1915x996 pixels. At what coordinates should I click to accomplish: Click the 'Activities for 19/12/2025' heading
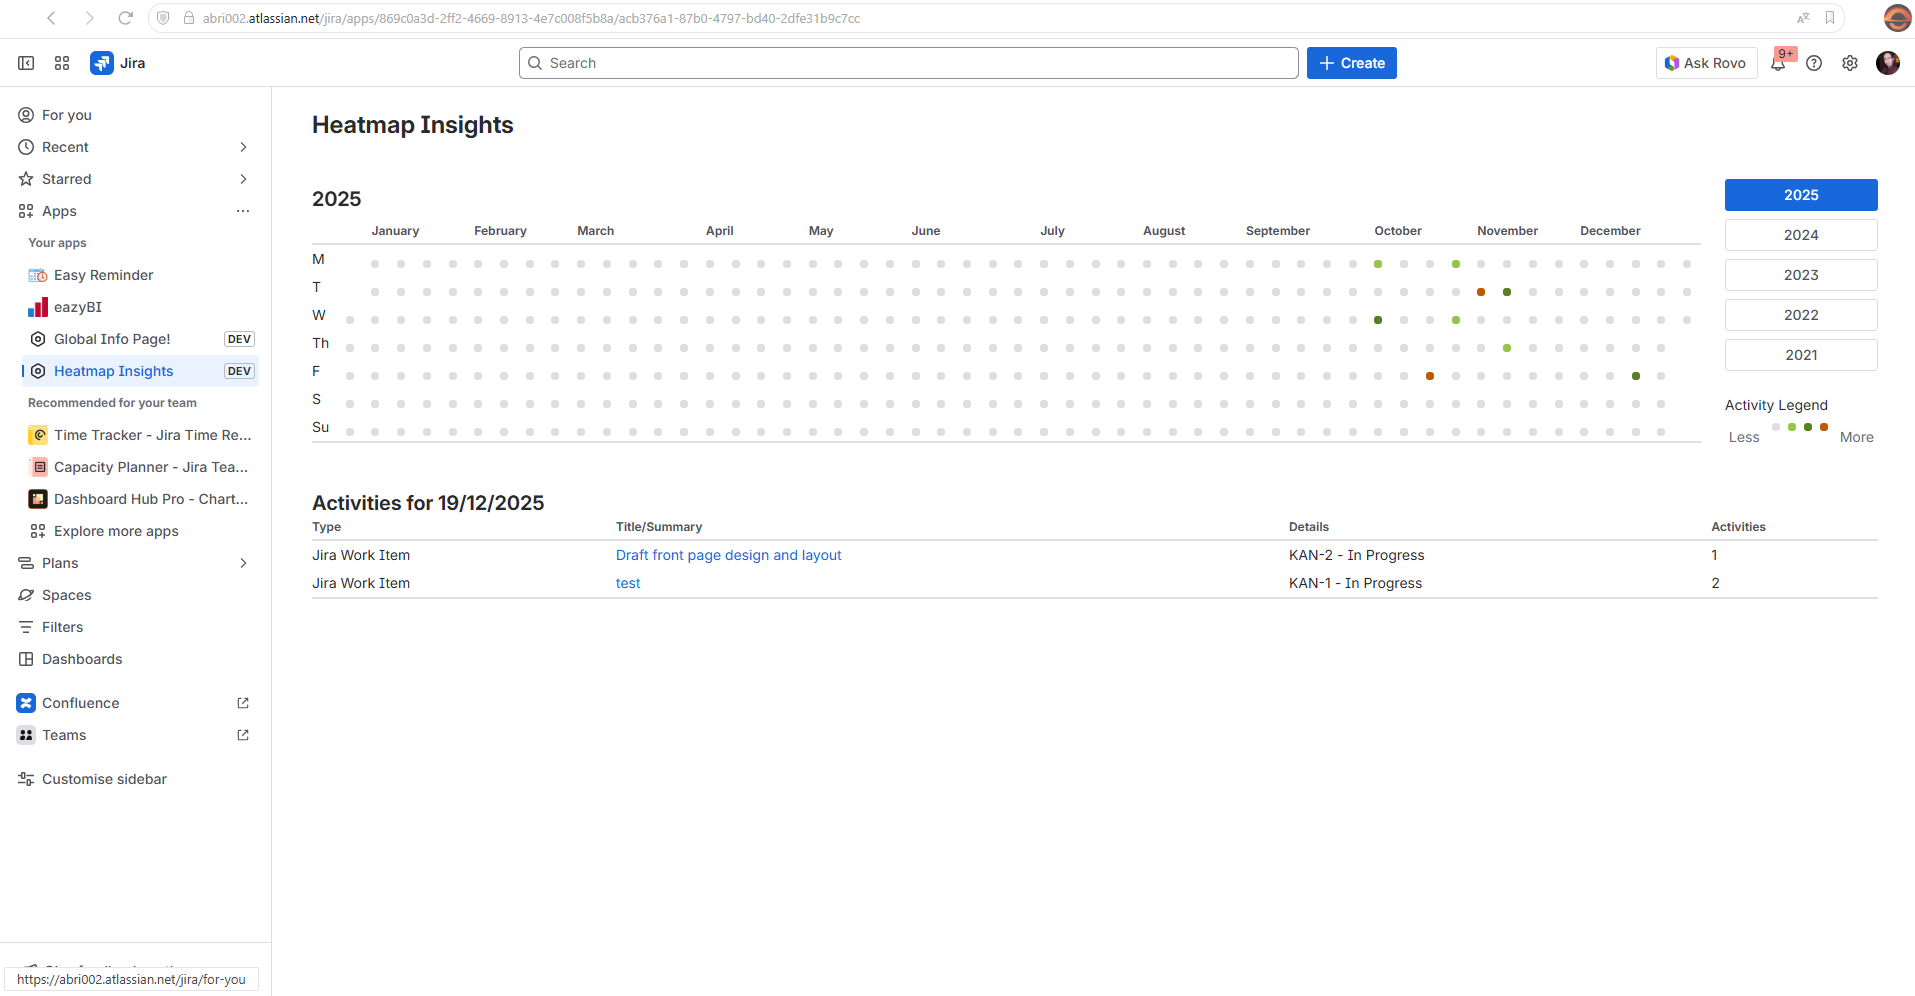pyautogui.click(x=428, y=503)
